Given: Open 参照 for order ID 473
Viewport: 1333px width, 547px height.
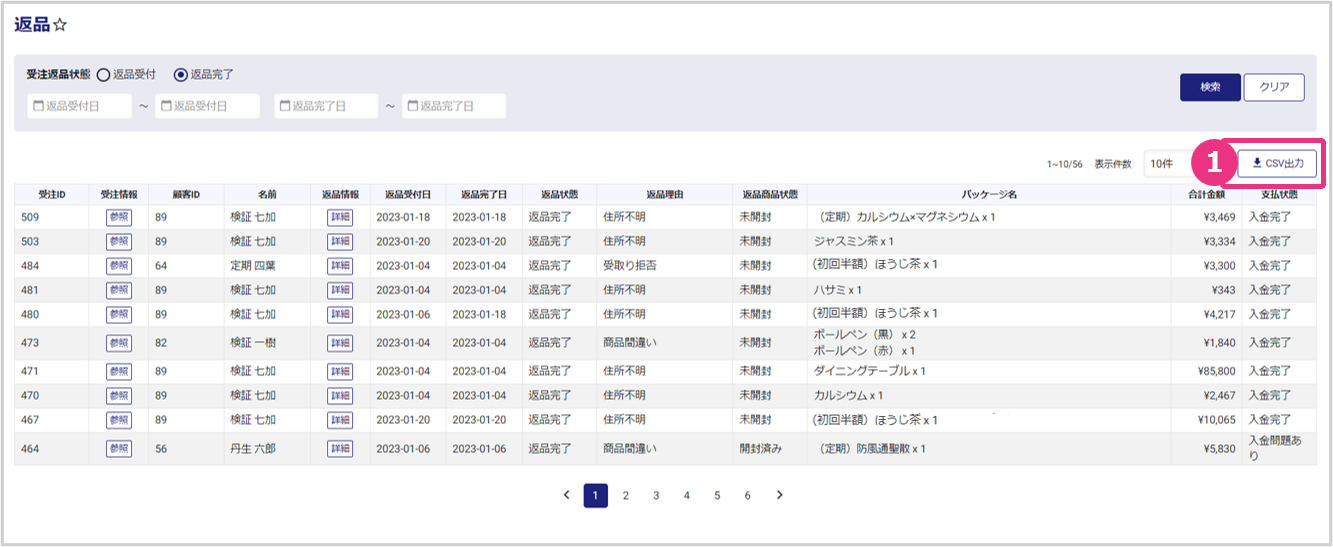Looking at the screenshot, I should 119,343.
